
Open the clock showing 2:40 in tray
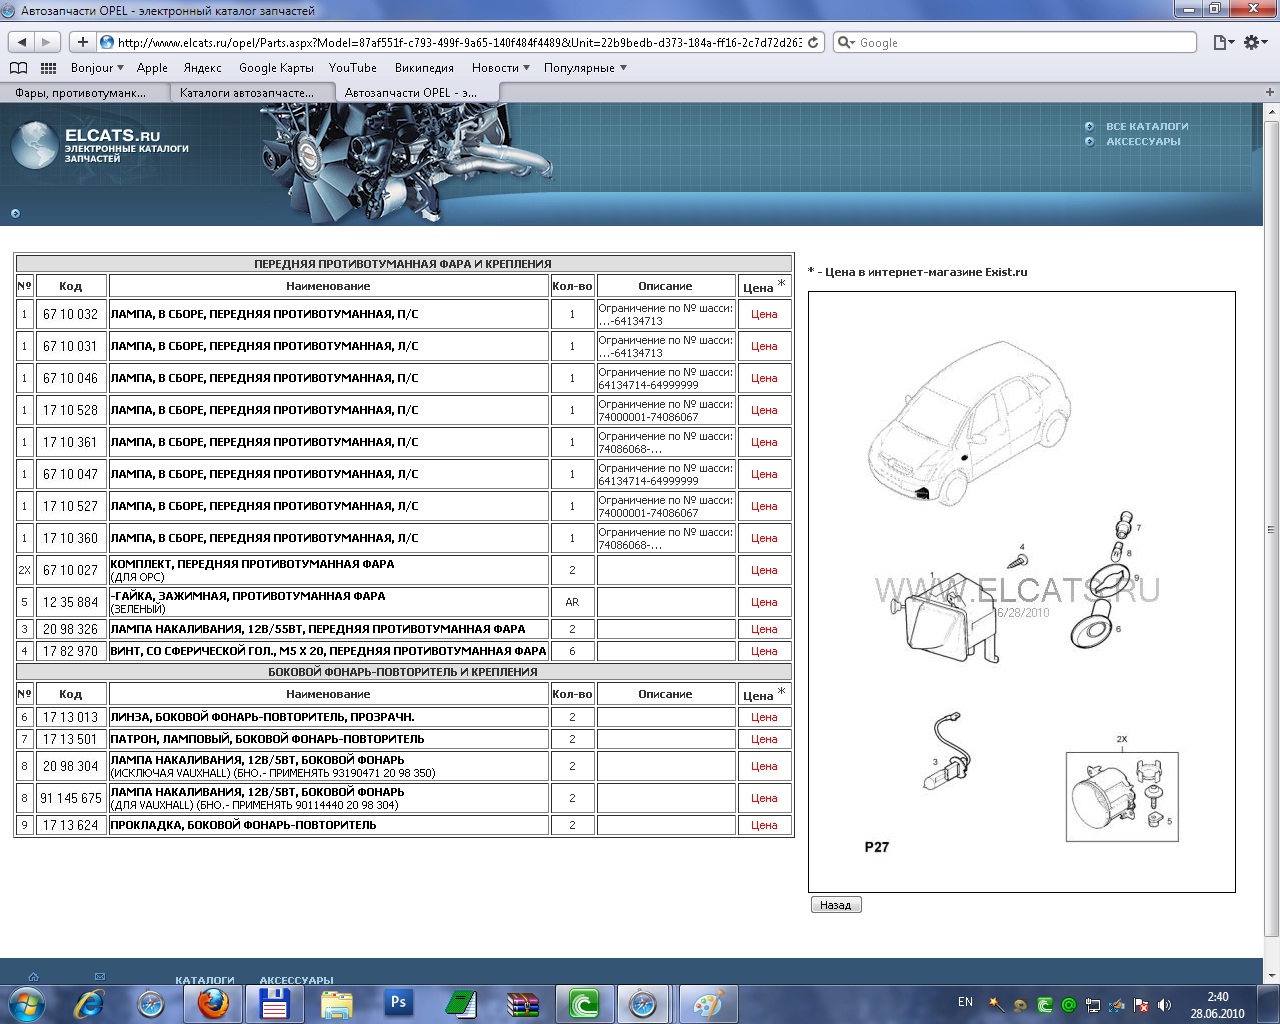1217,1004
